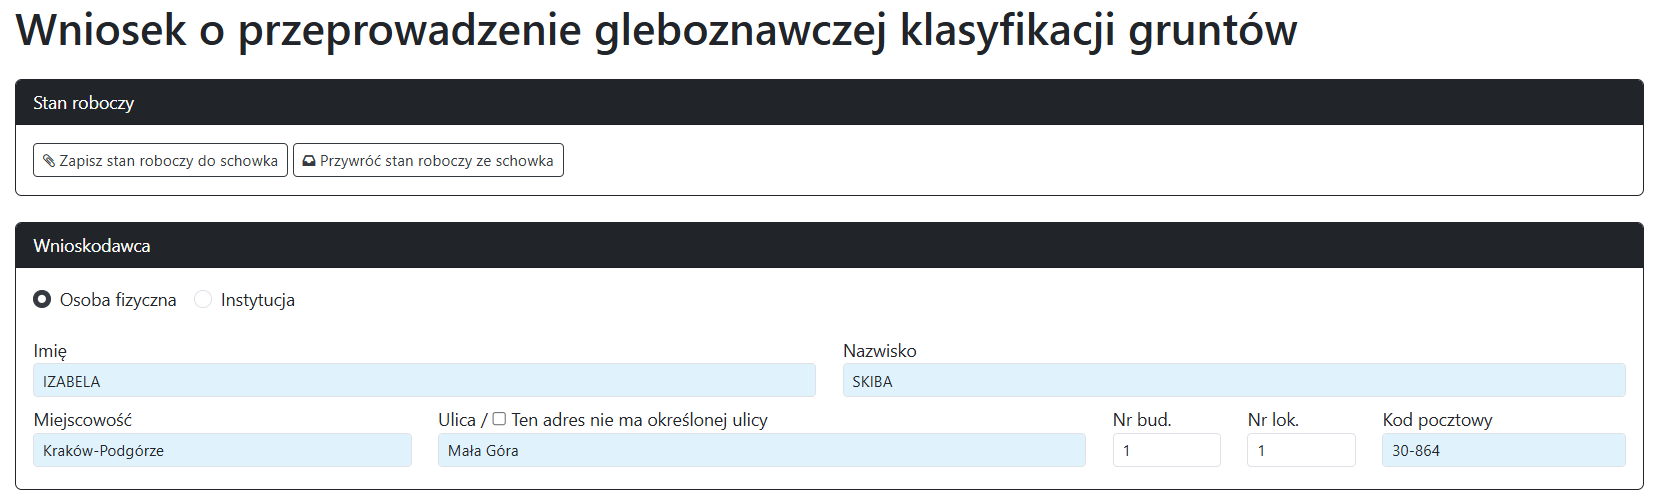Click the inbox tray icon on the restore button
The image size is (1658, 495).
309,161
